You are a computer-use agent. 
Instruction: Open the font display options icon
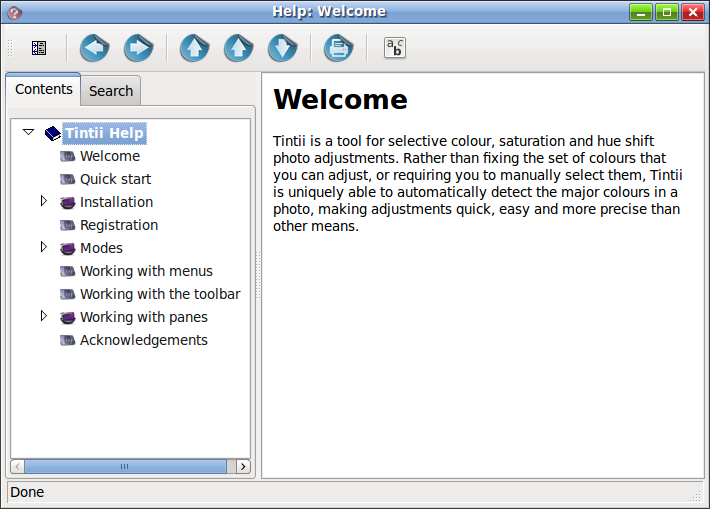point(395,48)
